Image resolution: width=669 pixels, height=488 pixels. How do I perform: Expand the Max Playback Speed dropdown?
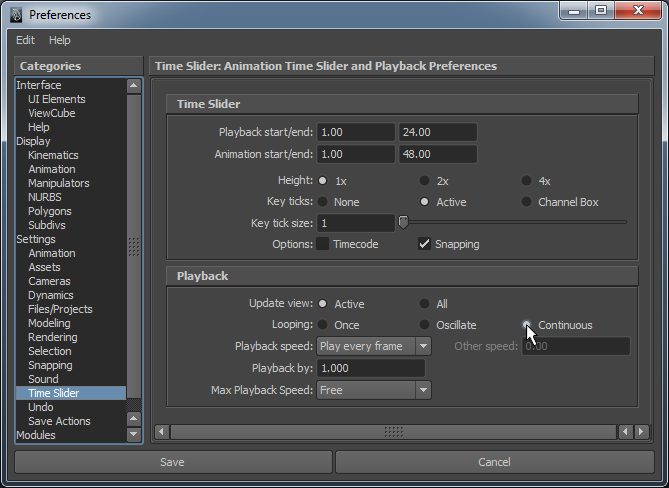click(x=374, y=390)
